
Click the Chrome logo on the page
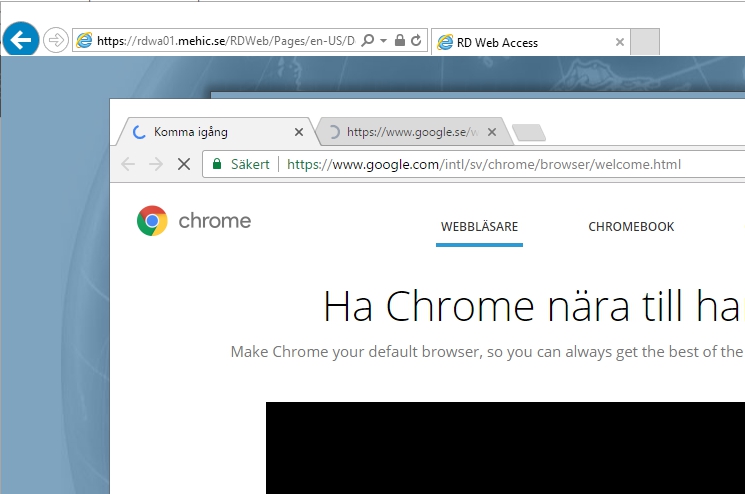point(194,221)
